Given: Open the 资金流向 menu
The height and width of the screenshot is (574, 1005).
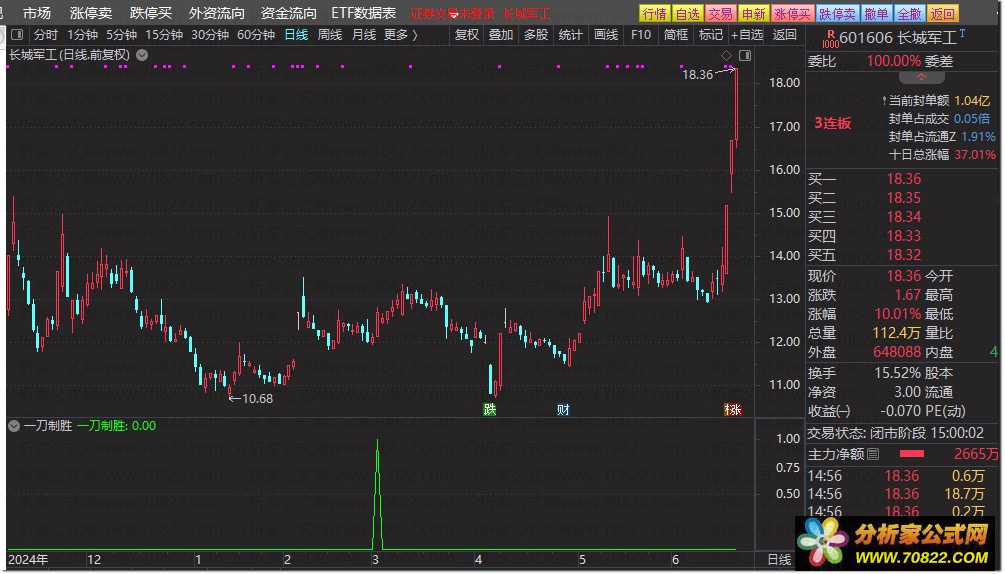Looking at the screenshot, I should tap(288, 13).
